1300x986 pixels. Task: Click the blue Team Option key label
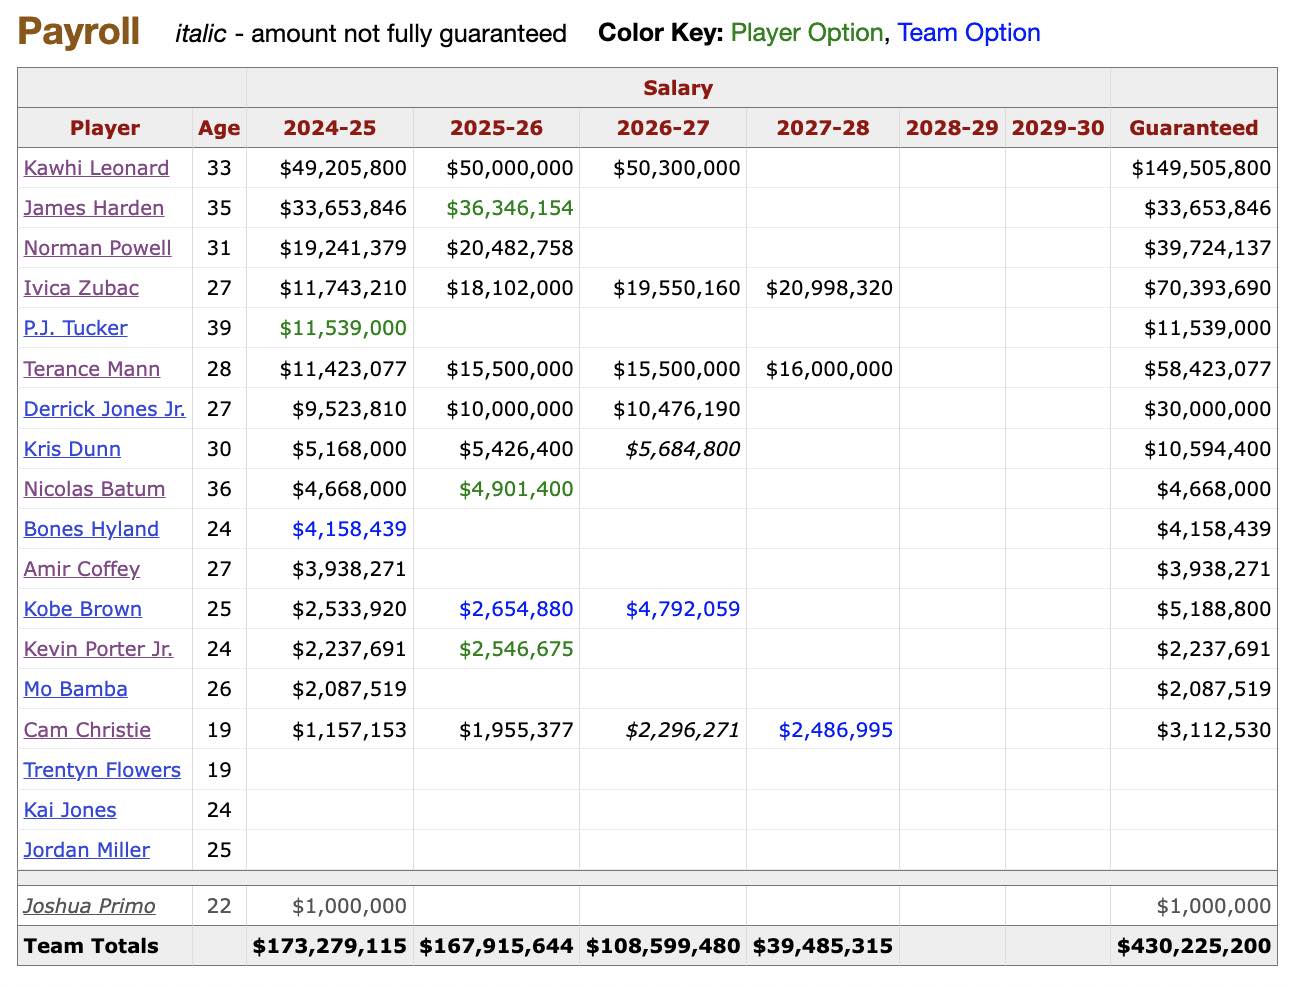pyautogui.click(x=969, y=33)
